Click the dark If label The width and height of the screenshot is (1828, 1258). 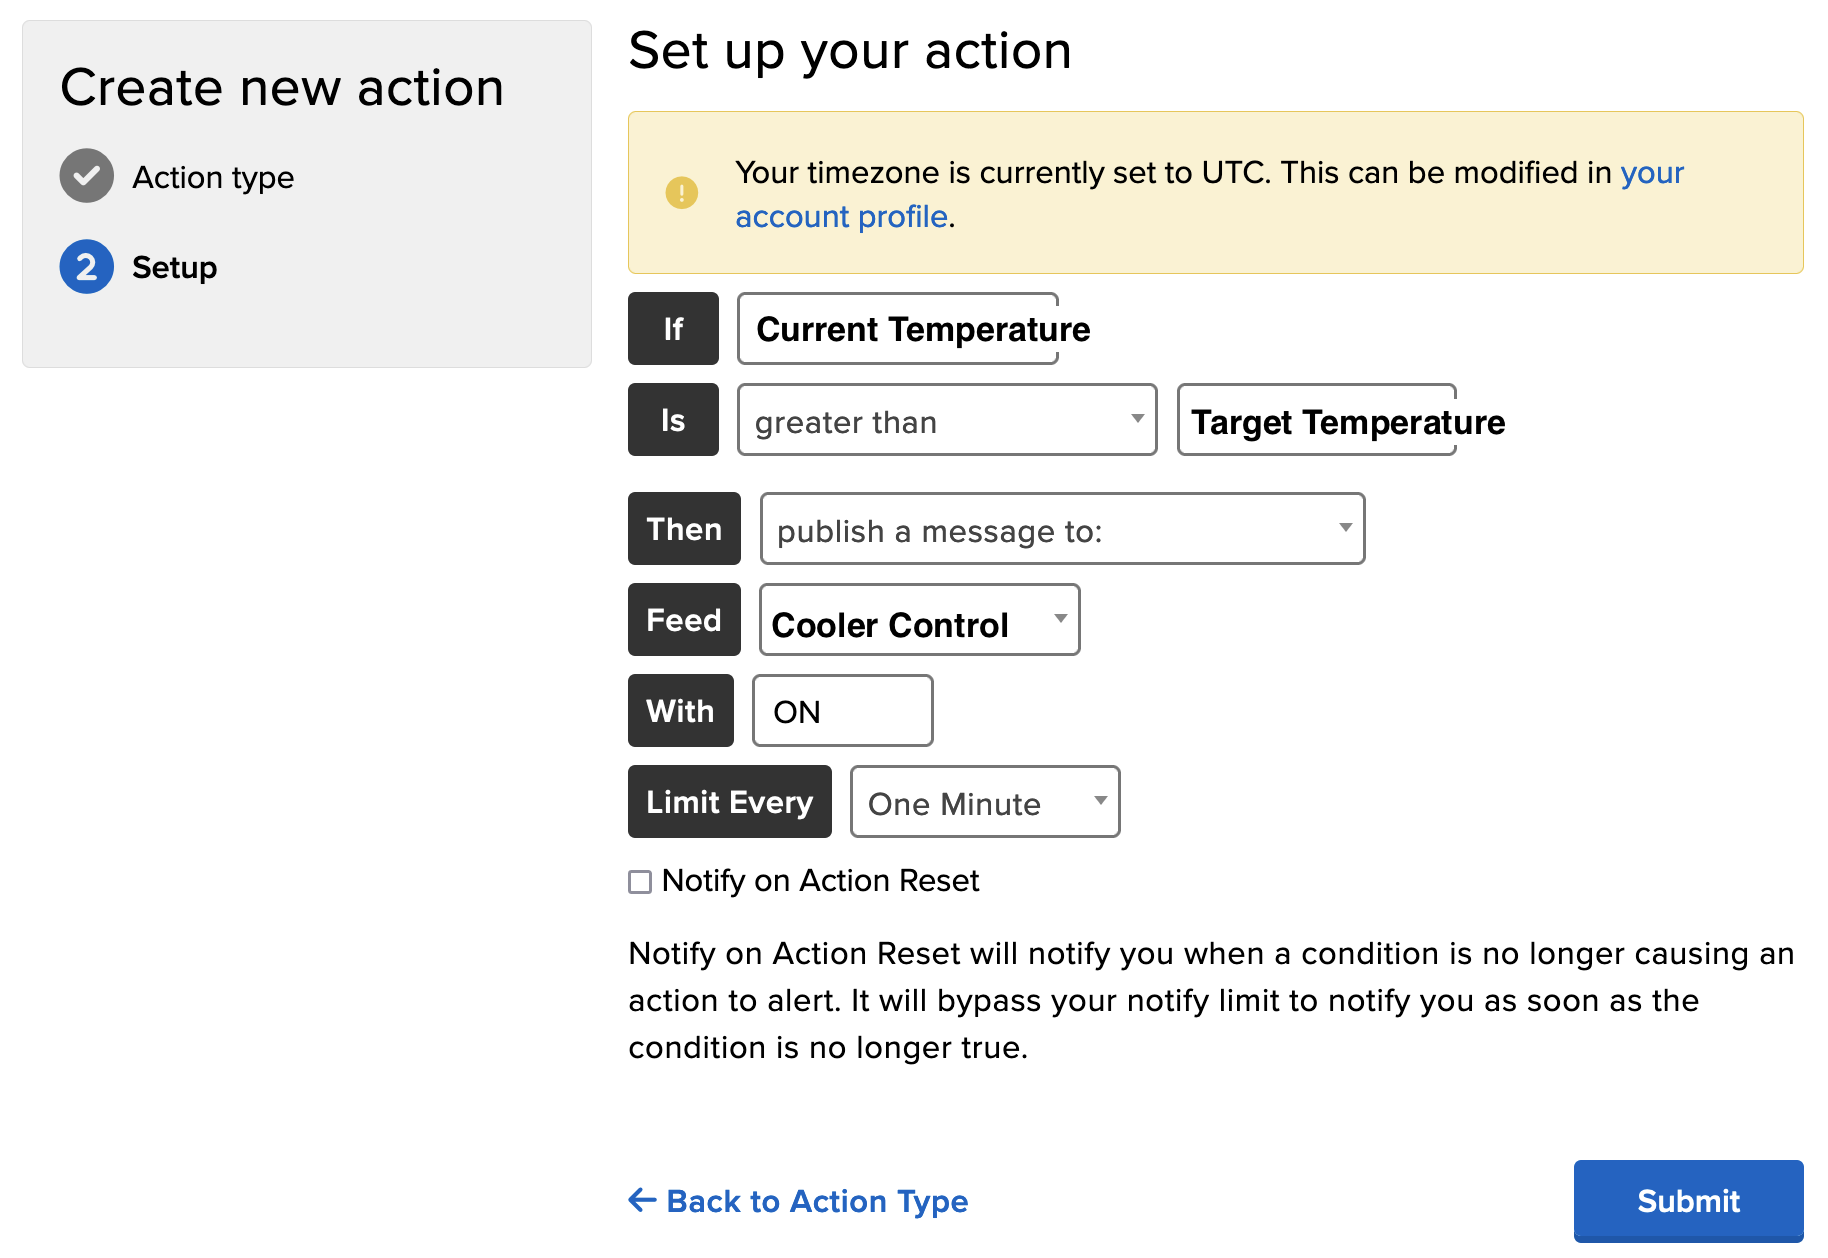(673, 328)
